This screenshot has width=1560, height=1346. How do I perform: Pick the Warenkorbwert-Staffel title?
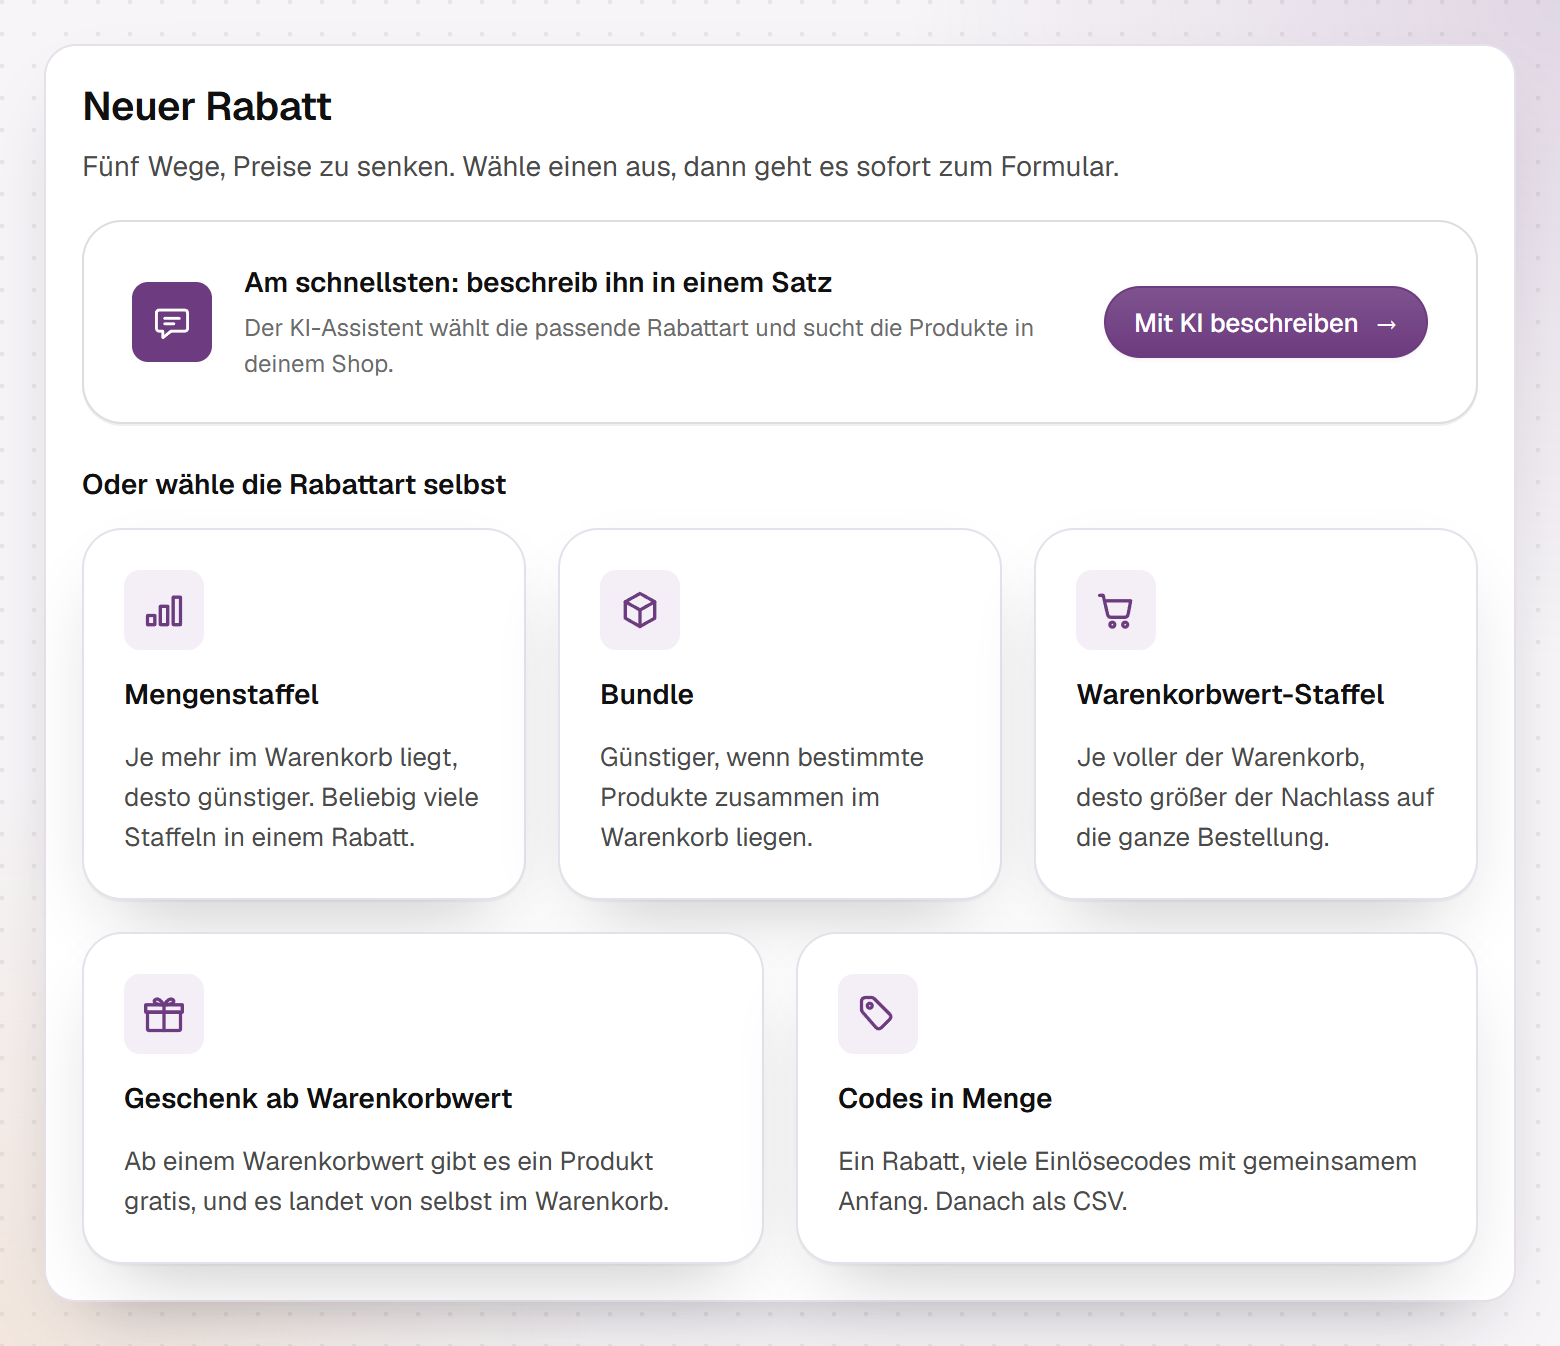tap(1230, 694)
